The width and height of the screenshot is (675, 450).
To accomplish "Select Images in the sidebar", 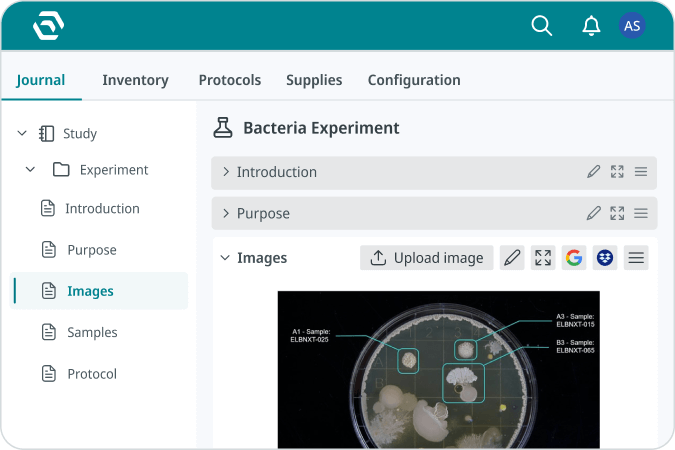I will click(x=90, y=291).
